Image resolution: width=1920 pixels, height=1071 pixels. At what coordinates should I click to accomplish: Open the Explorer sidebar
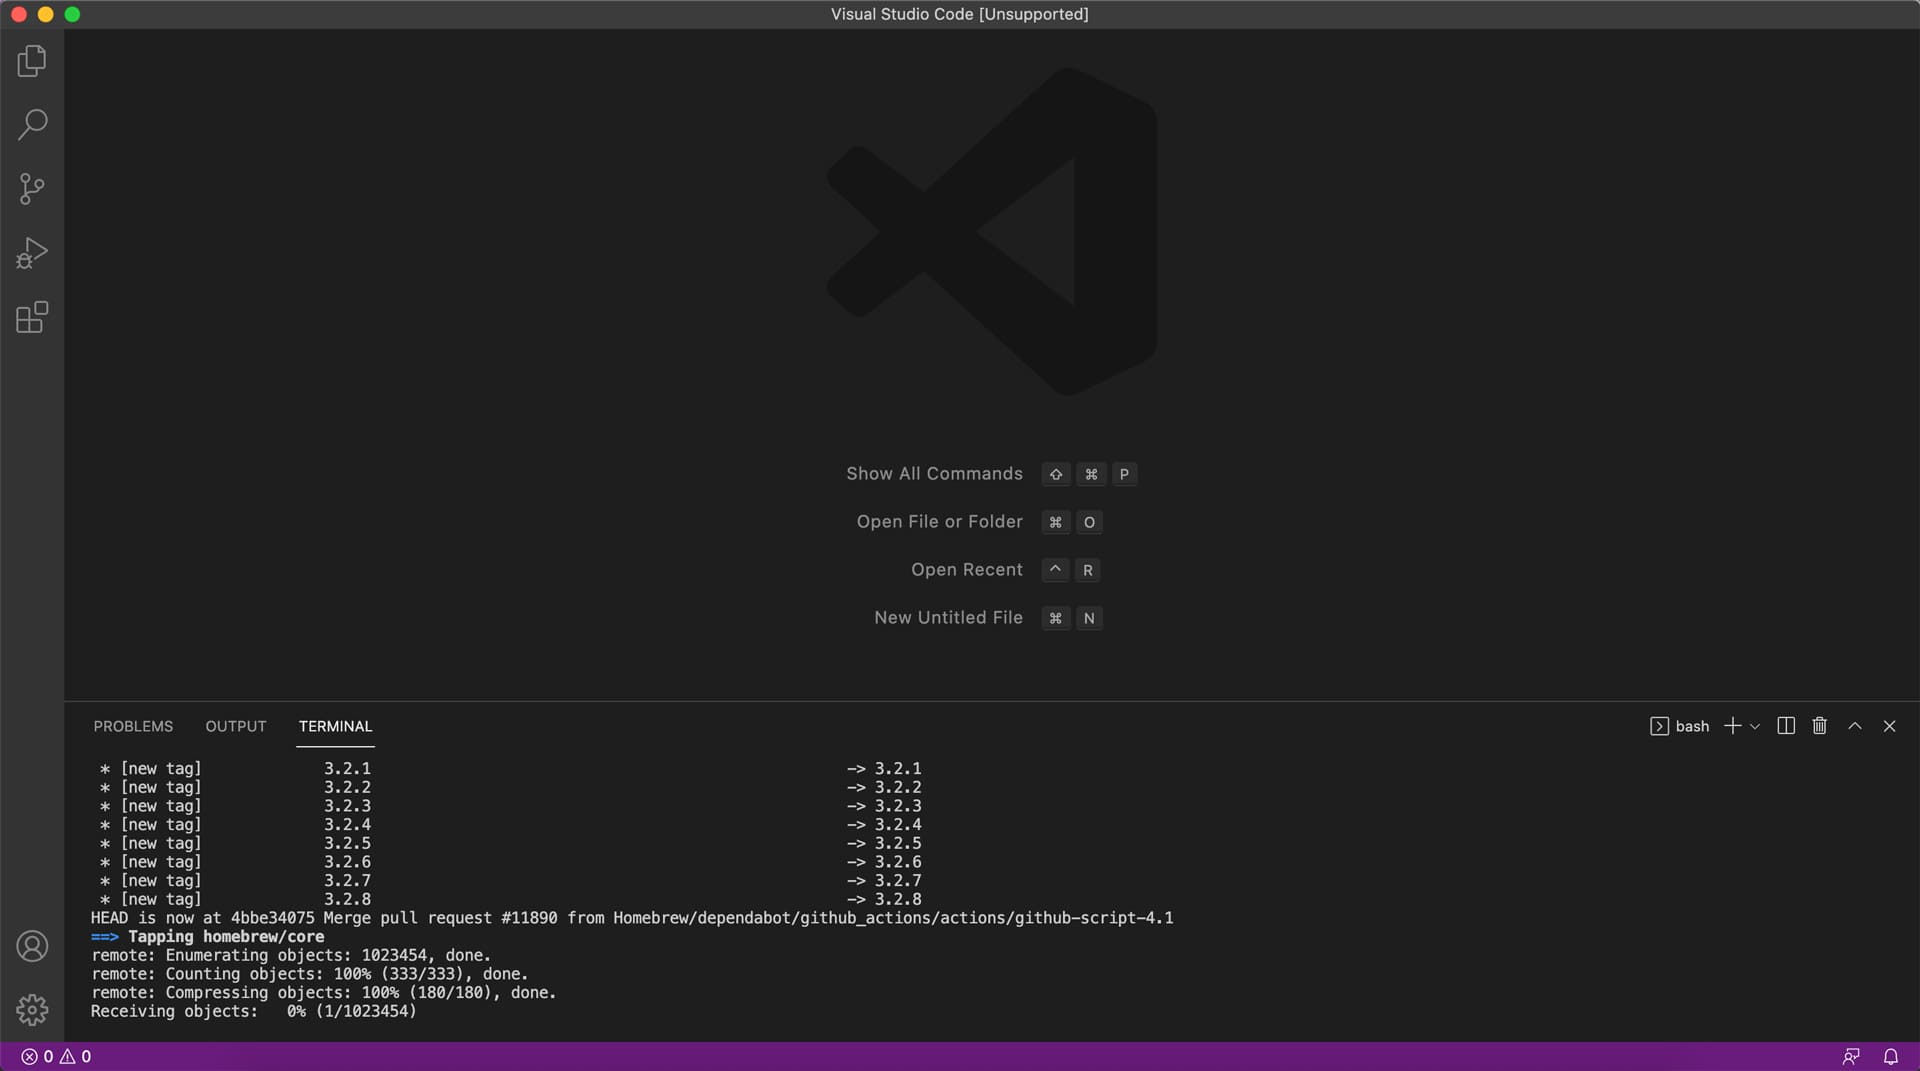pyautogui.click(x=31, y=61)
